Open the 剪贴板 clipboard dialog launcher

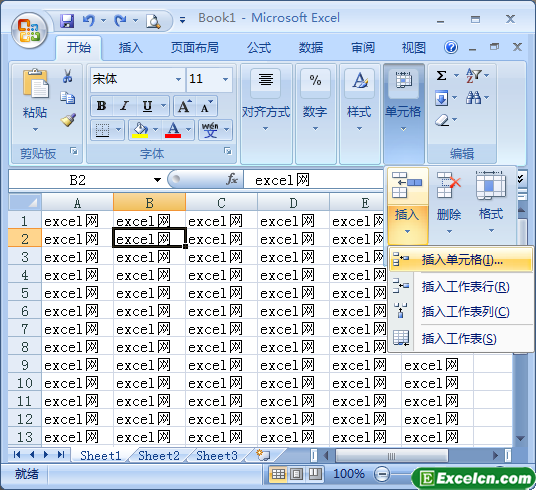tap(74, 151)
